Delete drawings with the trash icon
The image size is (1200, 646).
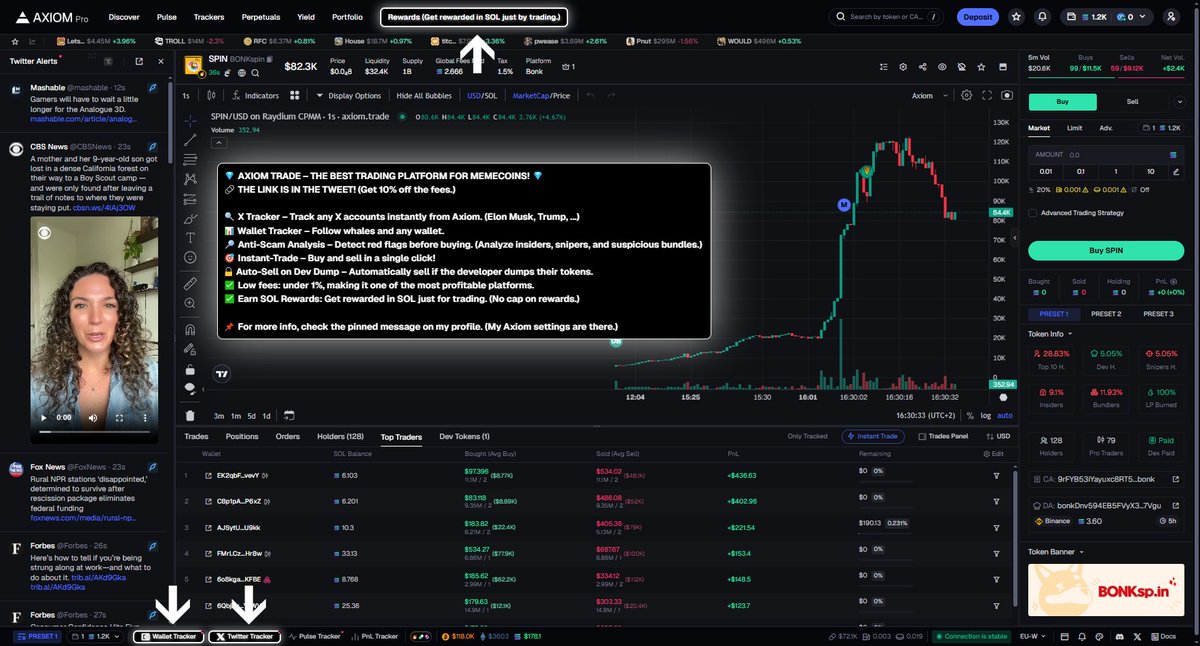coord(190,415)
